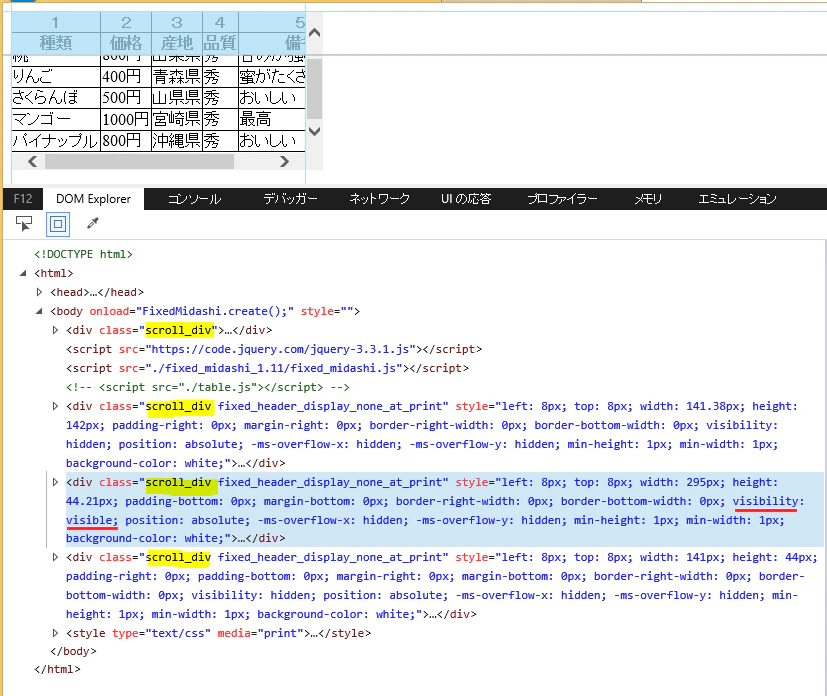827x696 pixels.
Task: Click the header column number 3 cell
Action: point(177,23)
